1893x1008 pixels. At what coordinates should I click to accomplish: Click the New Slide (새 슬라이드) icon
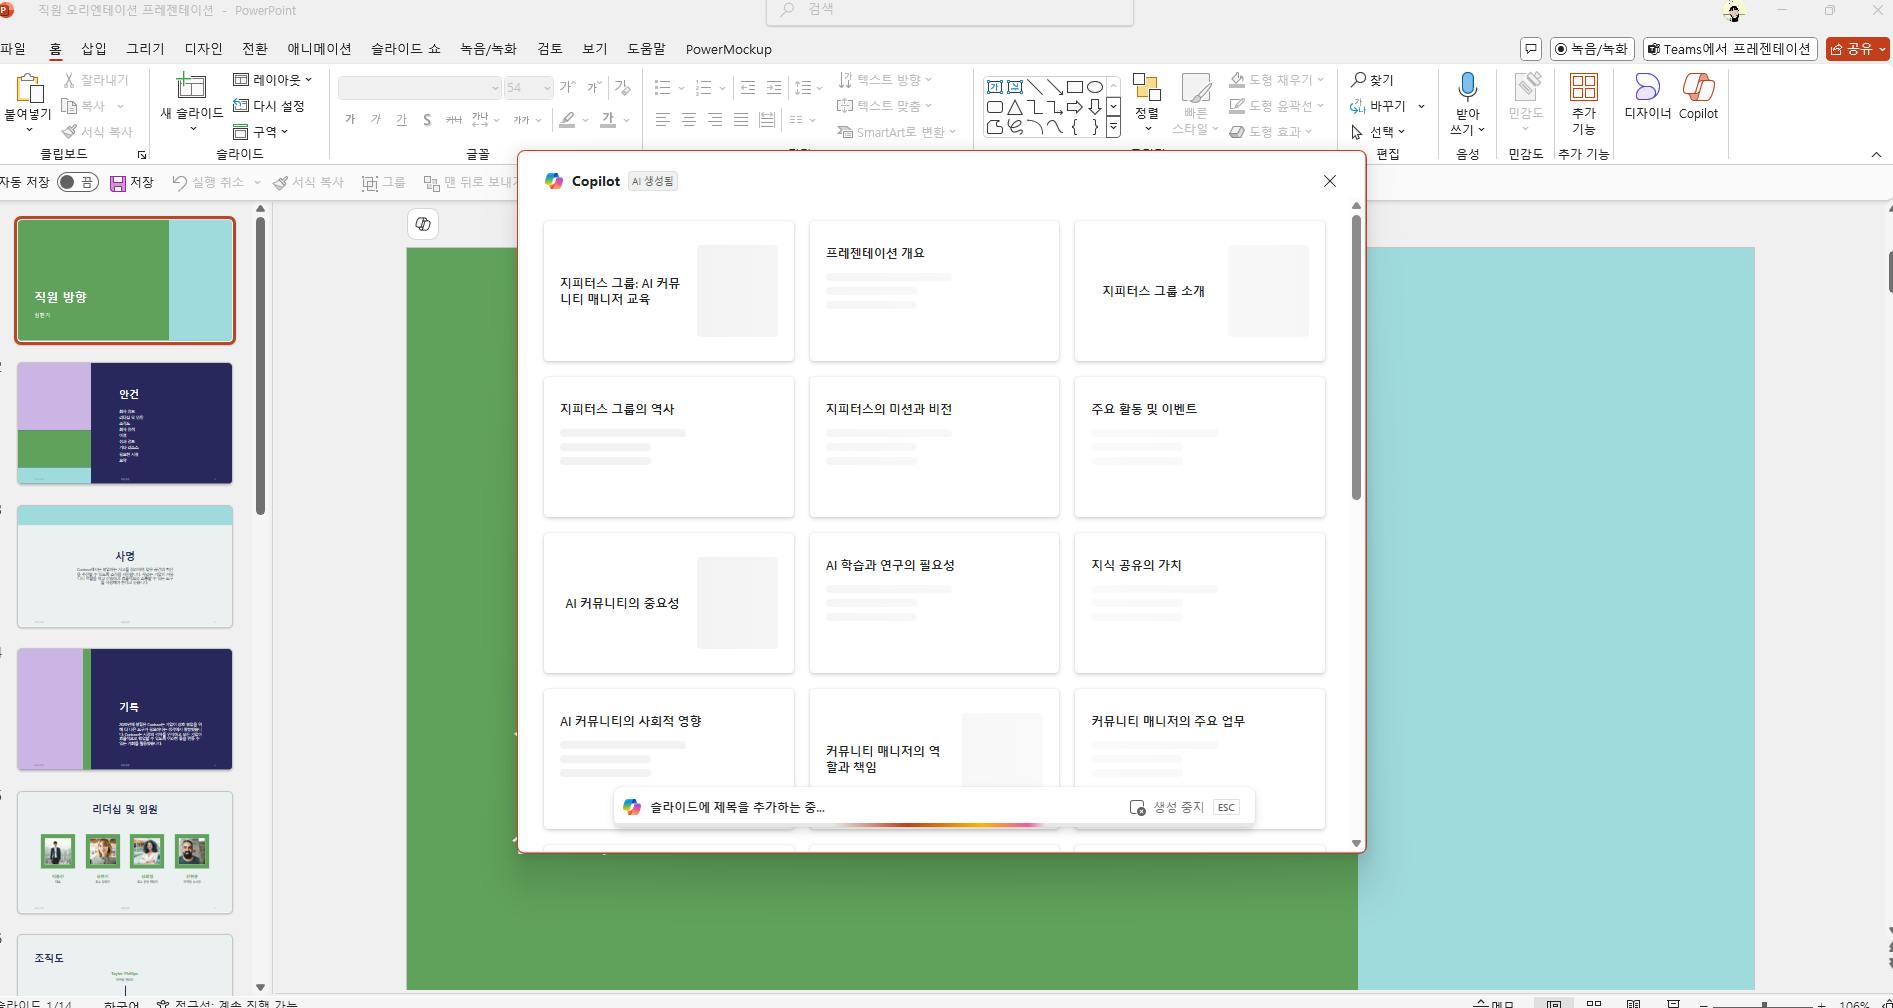[191, 86]
